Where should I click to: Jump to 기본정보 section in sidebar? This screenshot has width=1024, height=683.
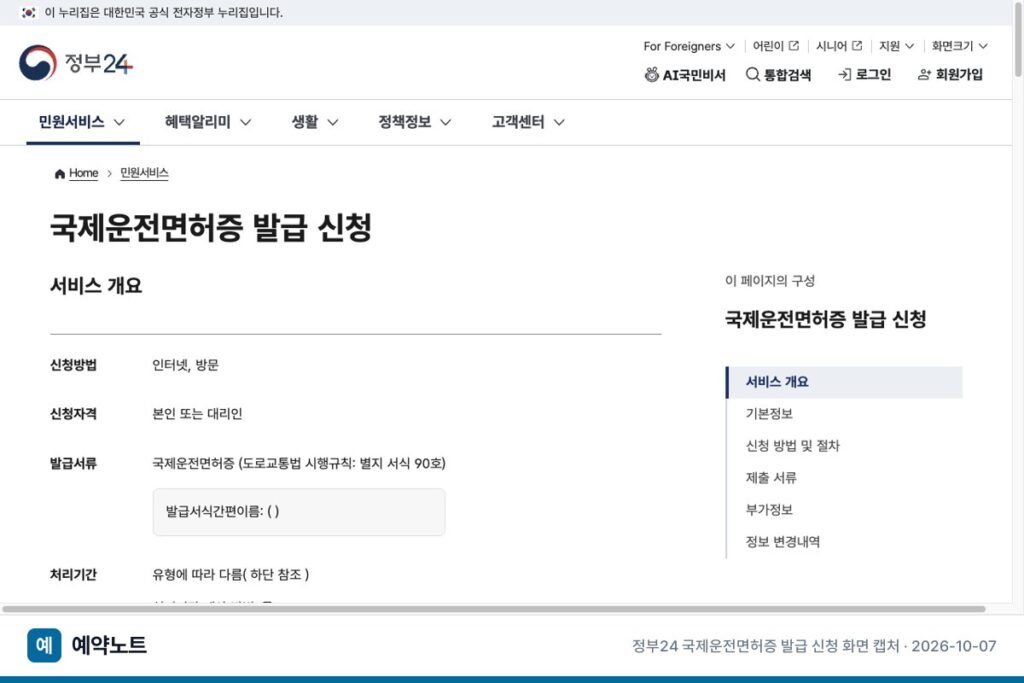769,414
